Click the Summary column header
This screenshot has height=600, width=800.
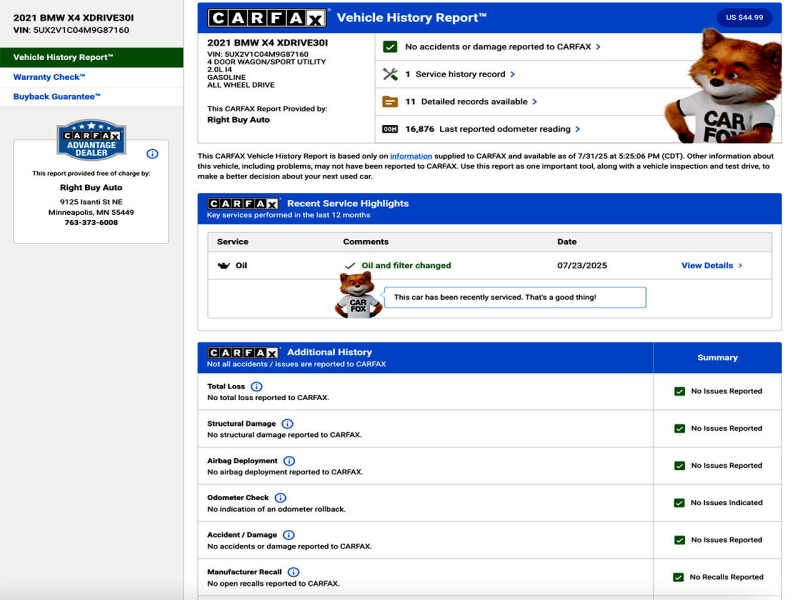click(x=717, y=358)
